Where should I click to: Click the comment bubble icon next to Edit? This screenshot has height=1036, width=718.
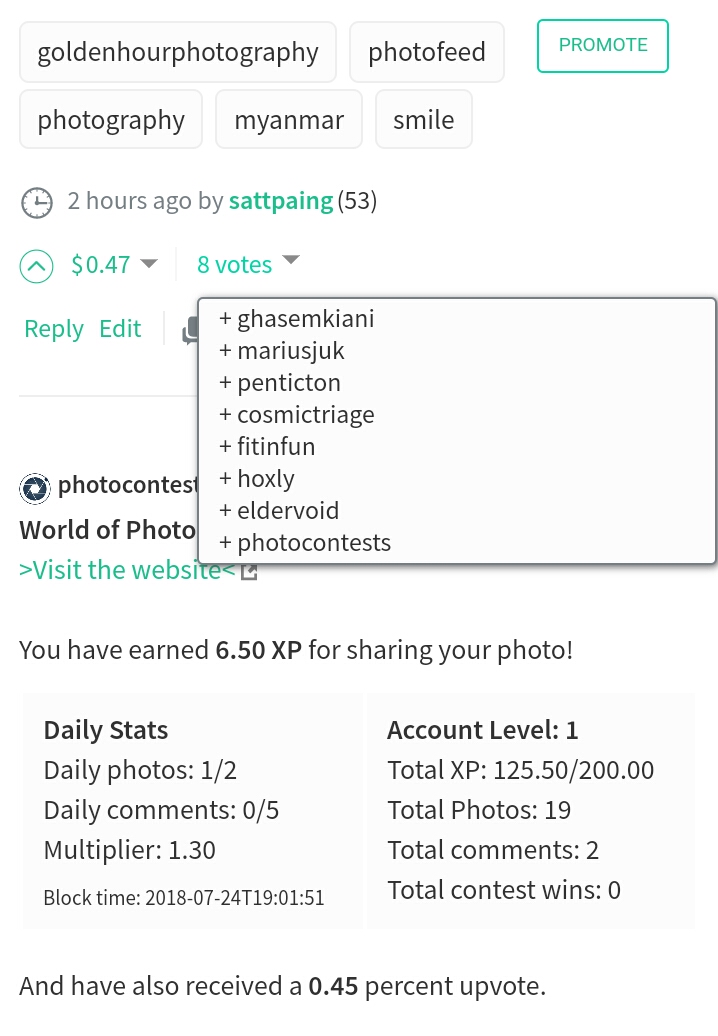(x=191, y=330)
